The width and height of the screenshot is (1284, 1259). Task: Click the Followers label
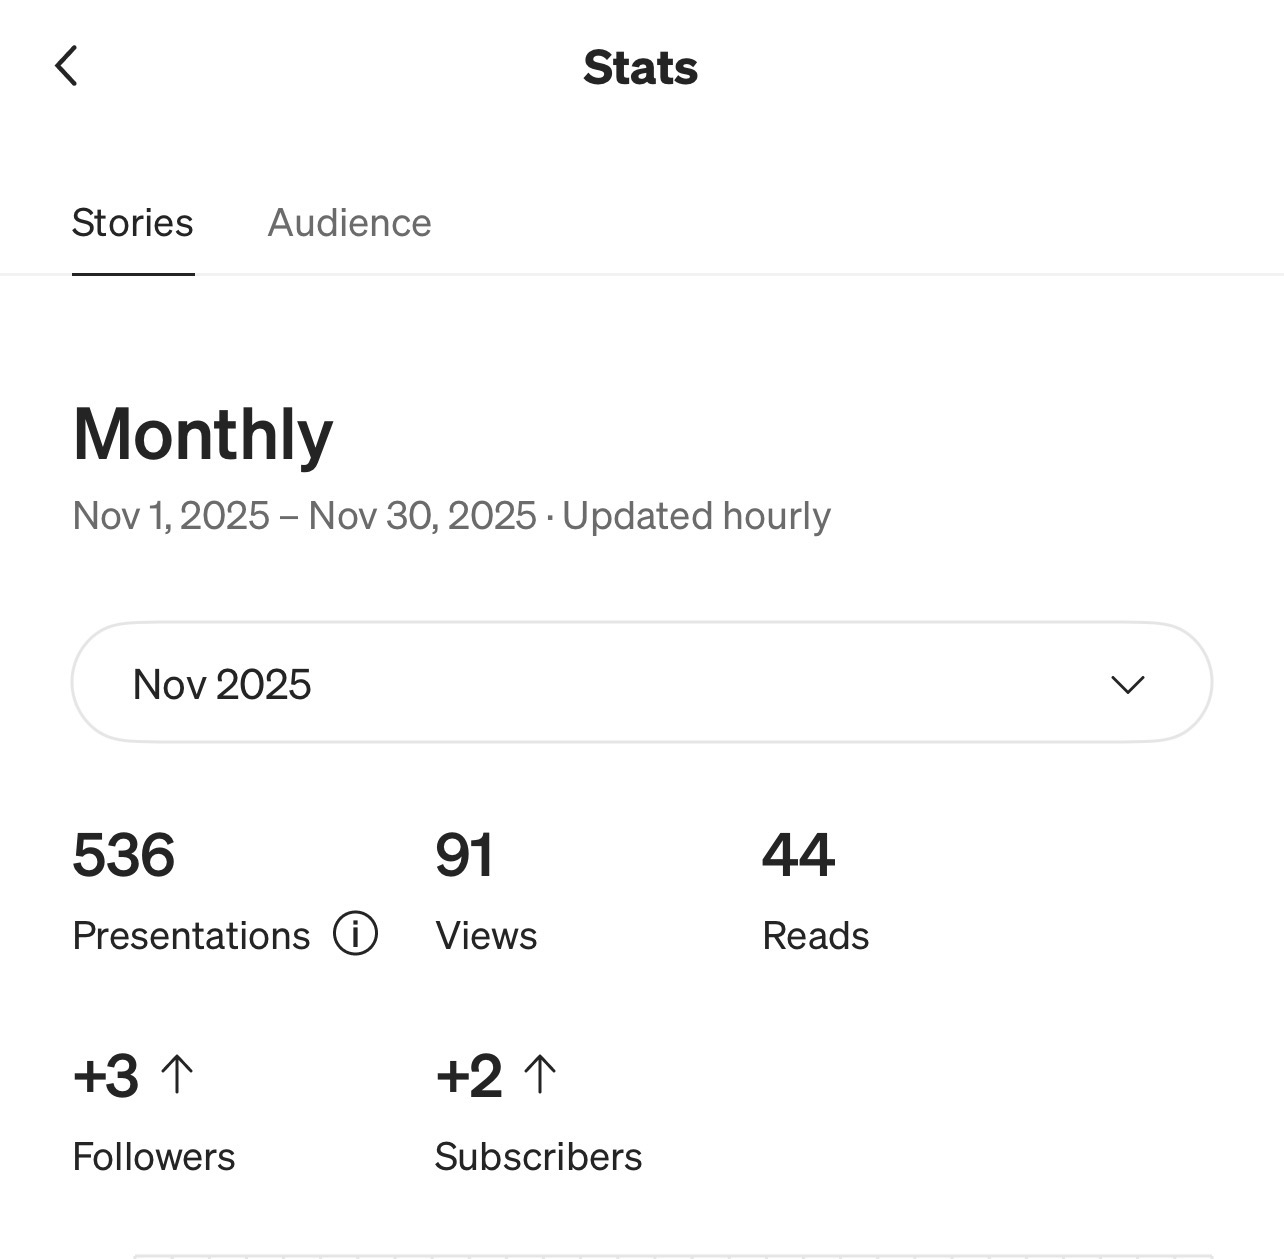pyautogui.click(x=153, y=1157)
